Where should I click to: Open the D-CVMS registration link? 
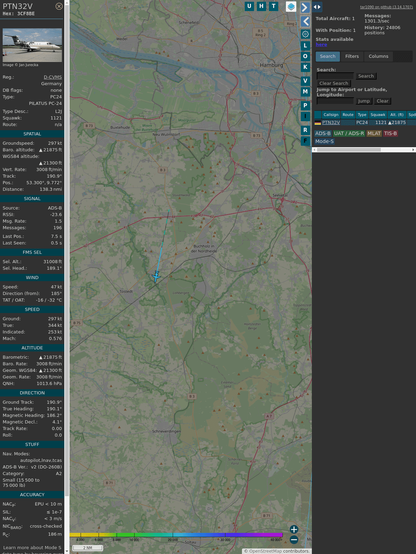point(53,77)
